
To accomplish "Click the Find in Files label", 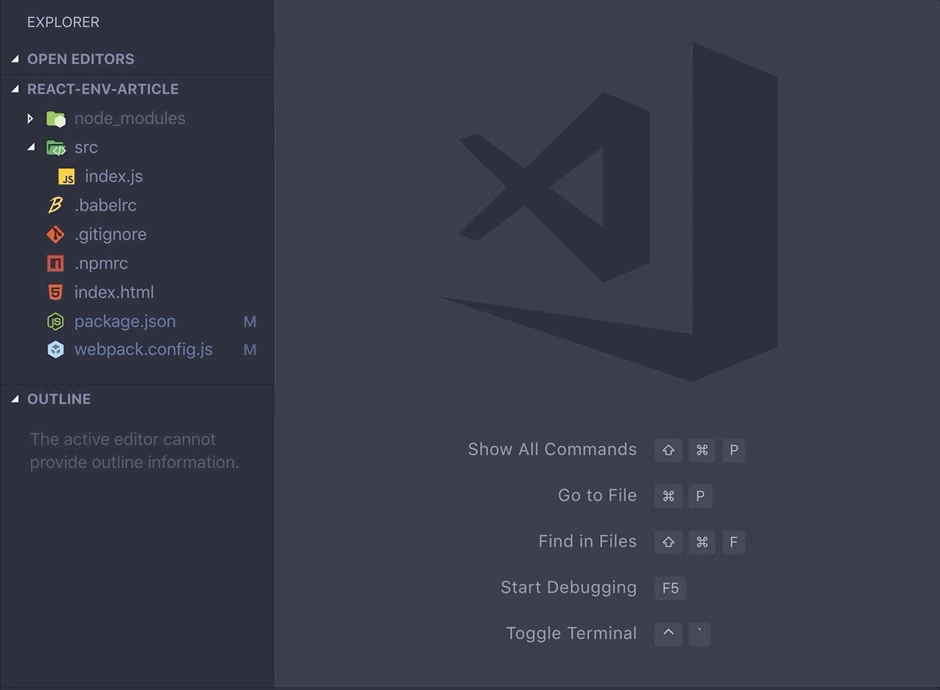I will (588, 541).
